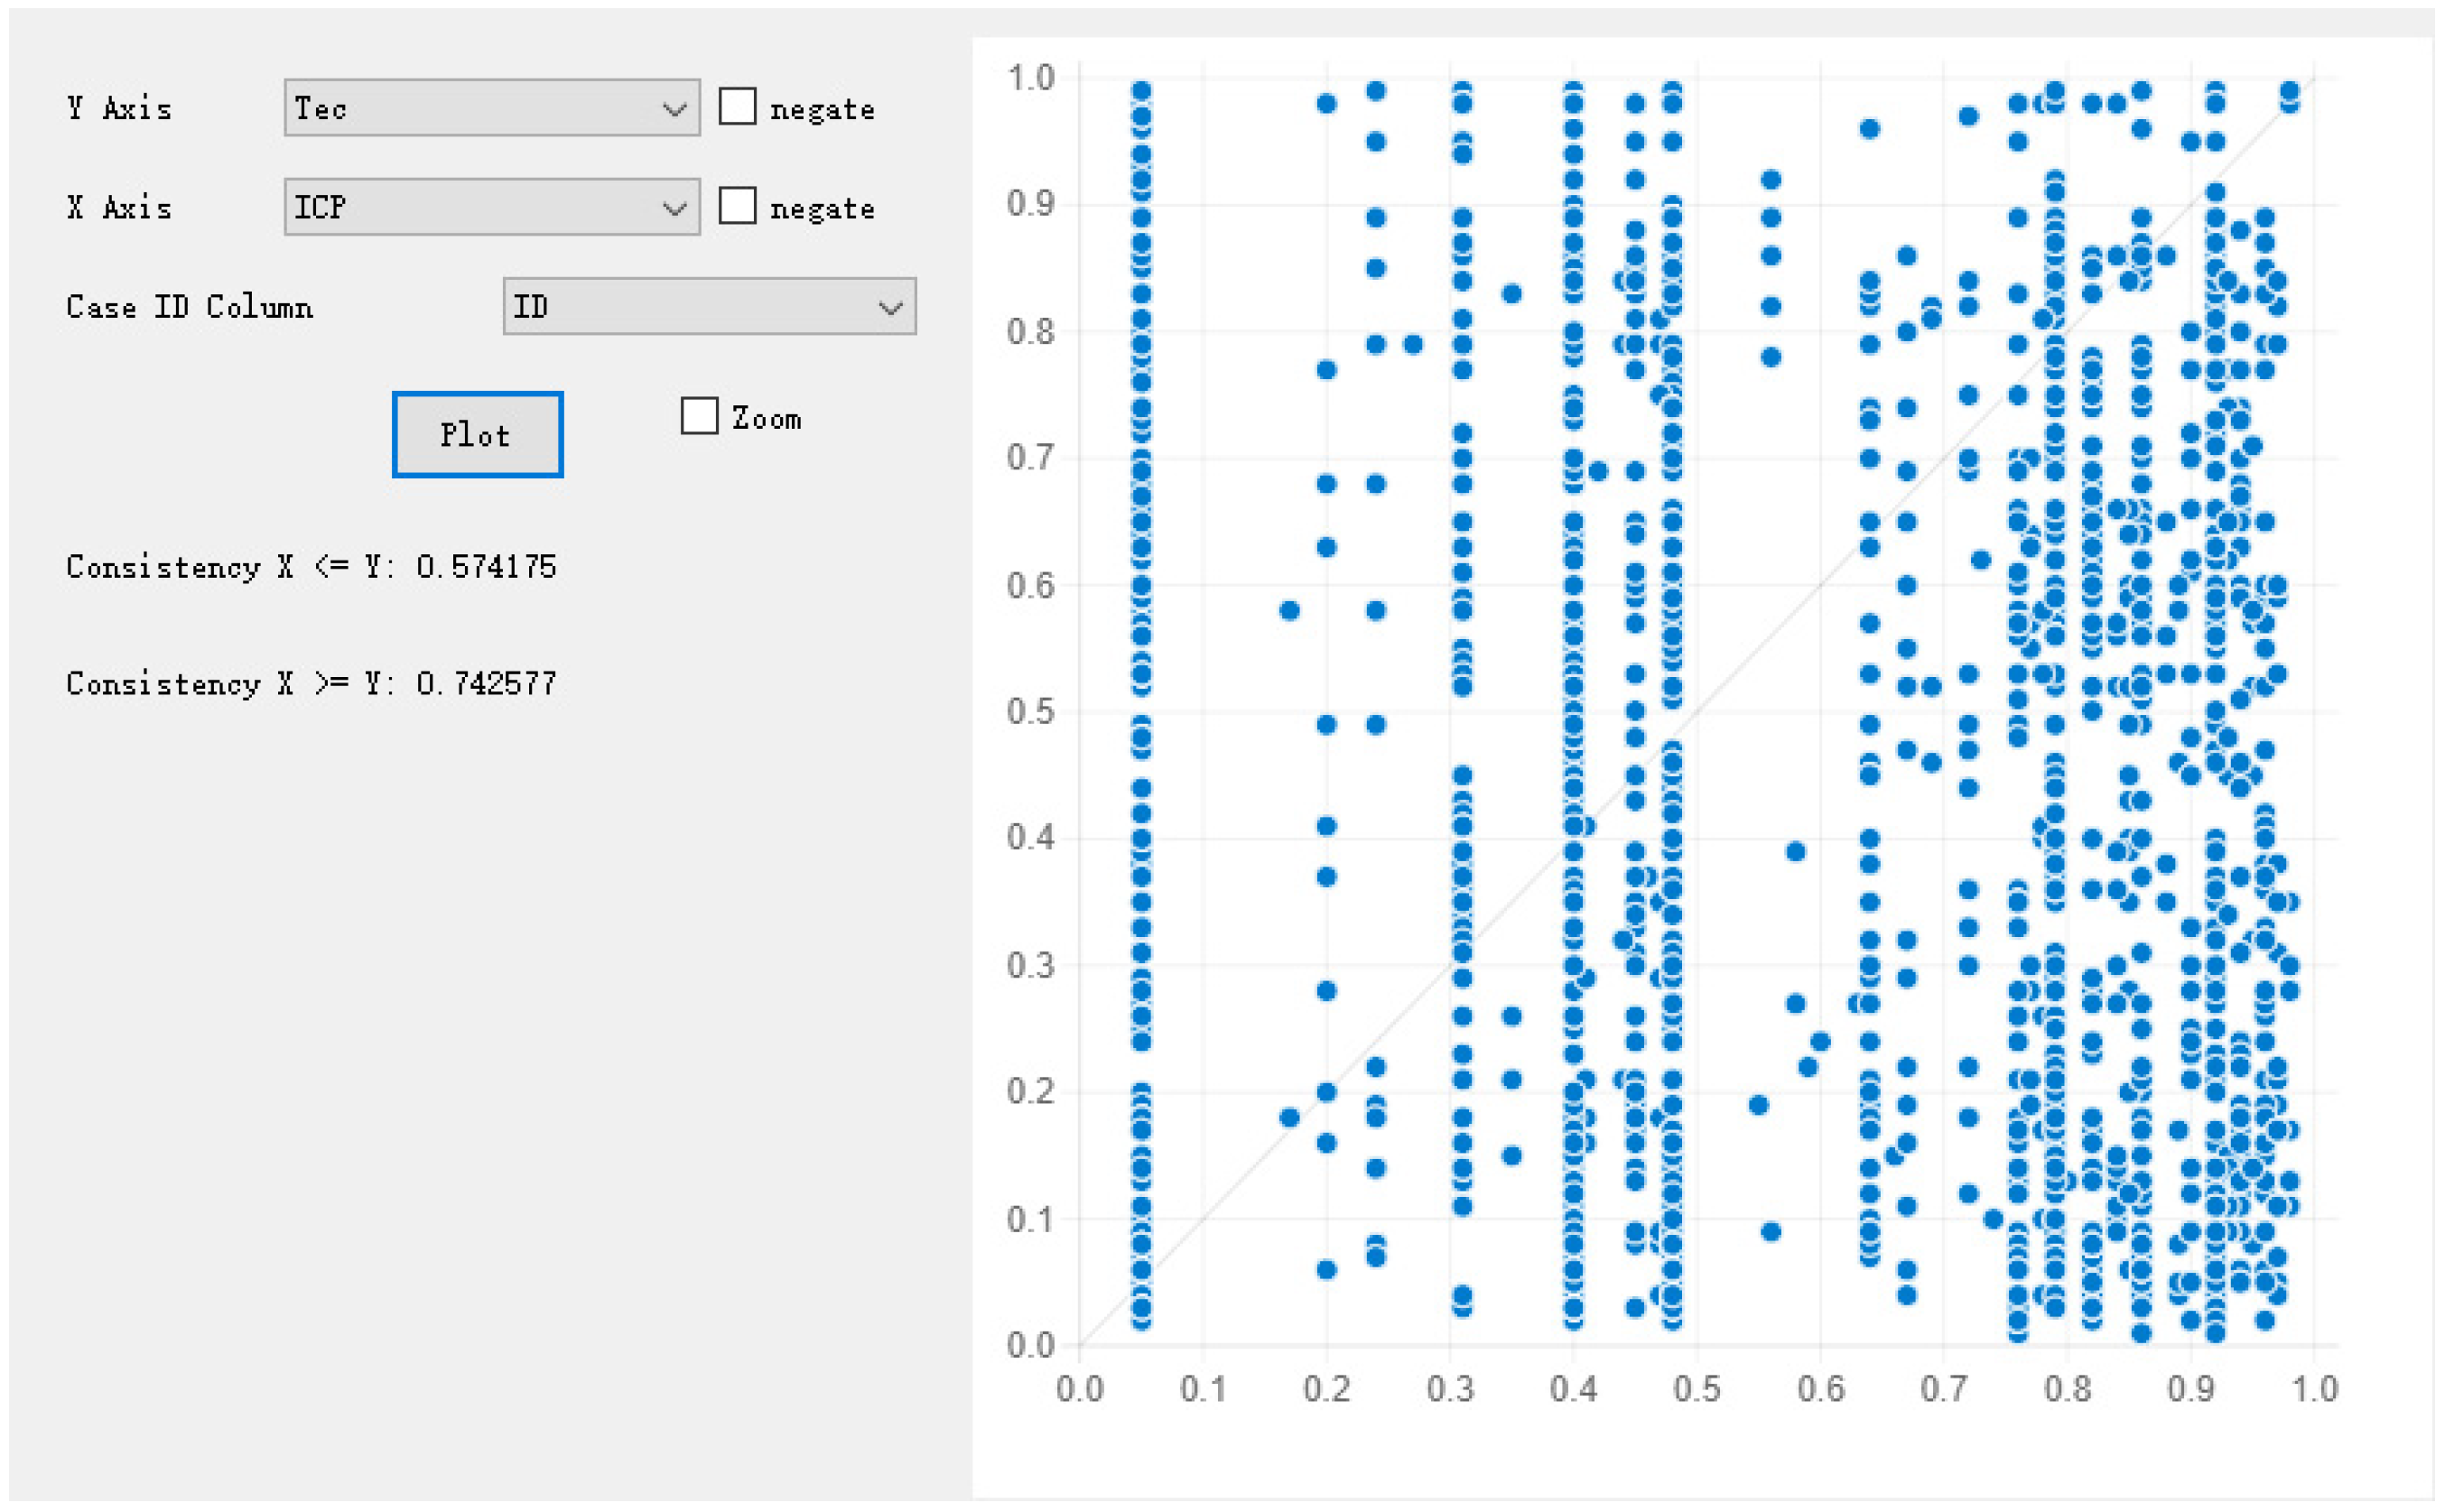The height and width of the screenshot is (1512, 2445).
Task: Click the 1.0 tick on the vertical axis
Action: [x=1031, y=78]
